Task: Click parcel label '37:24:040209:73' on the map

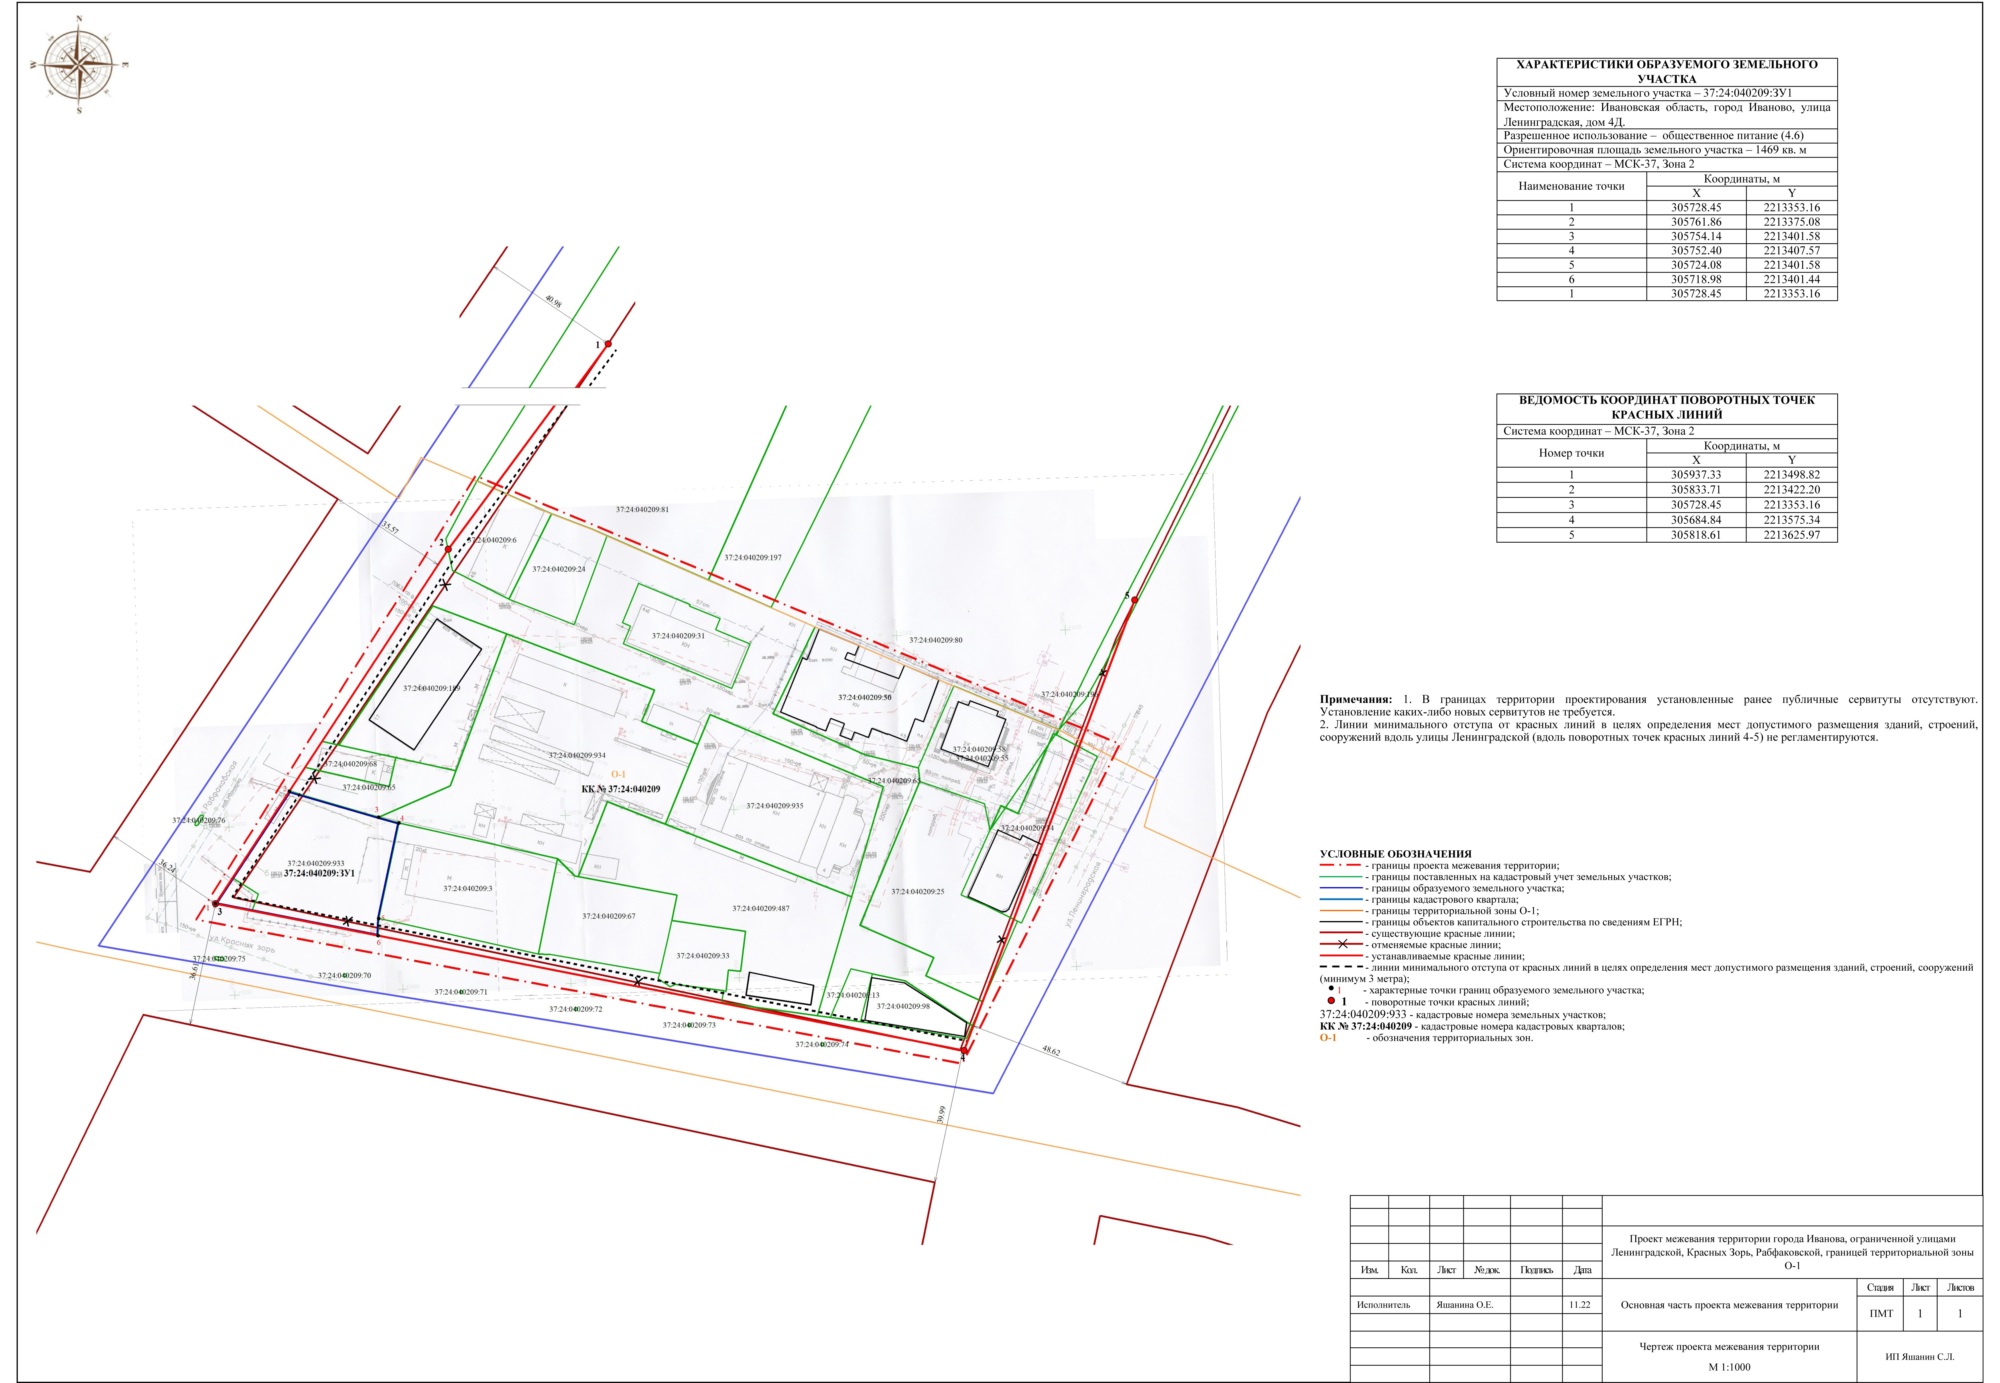Action: point(689,1026)
